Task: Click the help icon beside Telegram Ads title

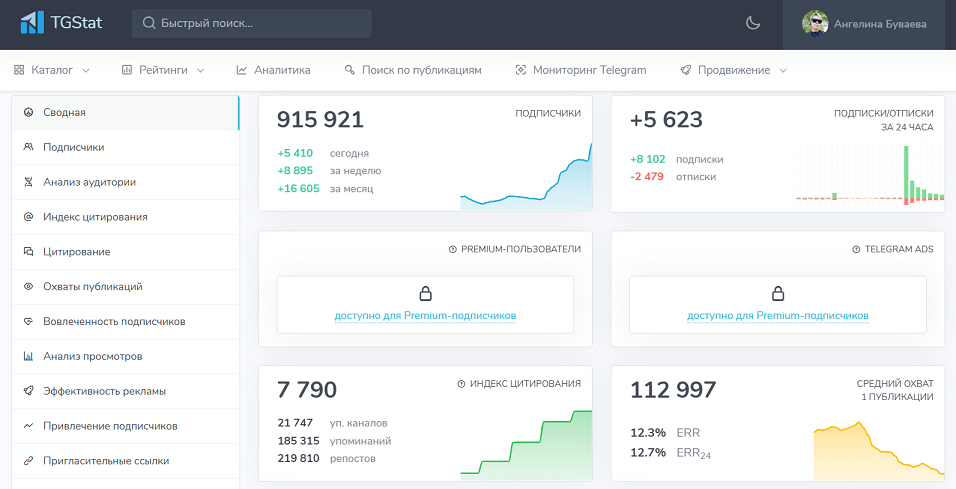Action: [856, 249]
